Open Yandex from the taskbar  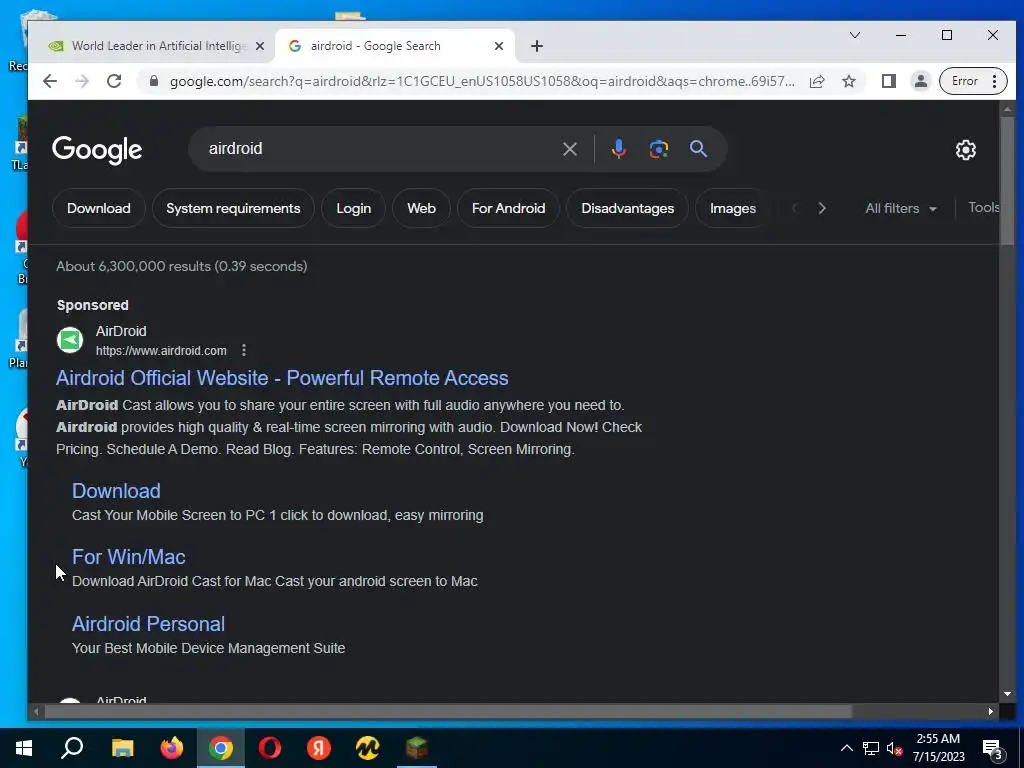coord(319,748)
